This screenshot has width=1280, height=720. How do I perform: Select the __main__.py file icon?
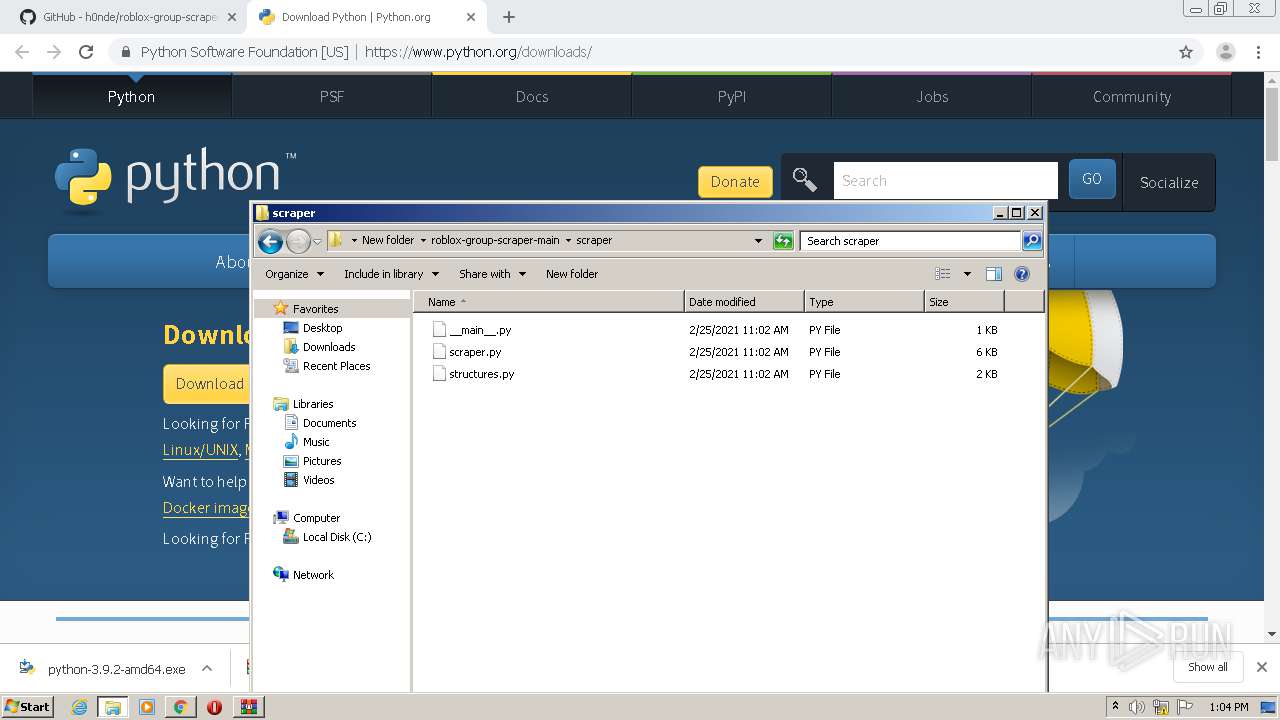click(x=439, y=330)
